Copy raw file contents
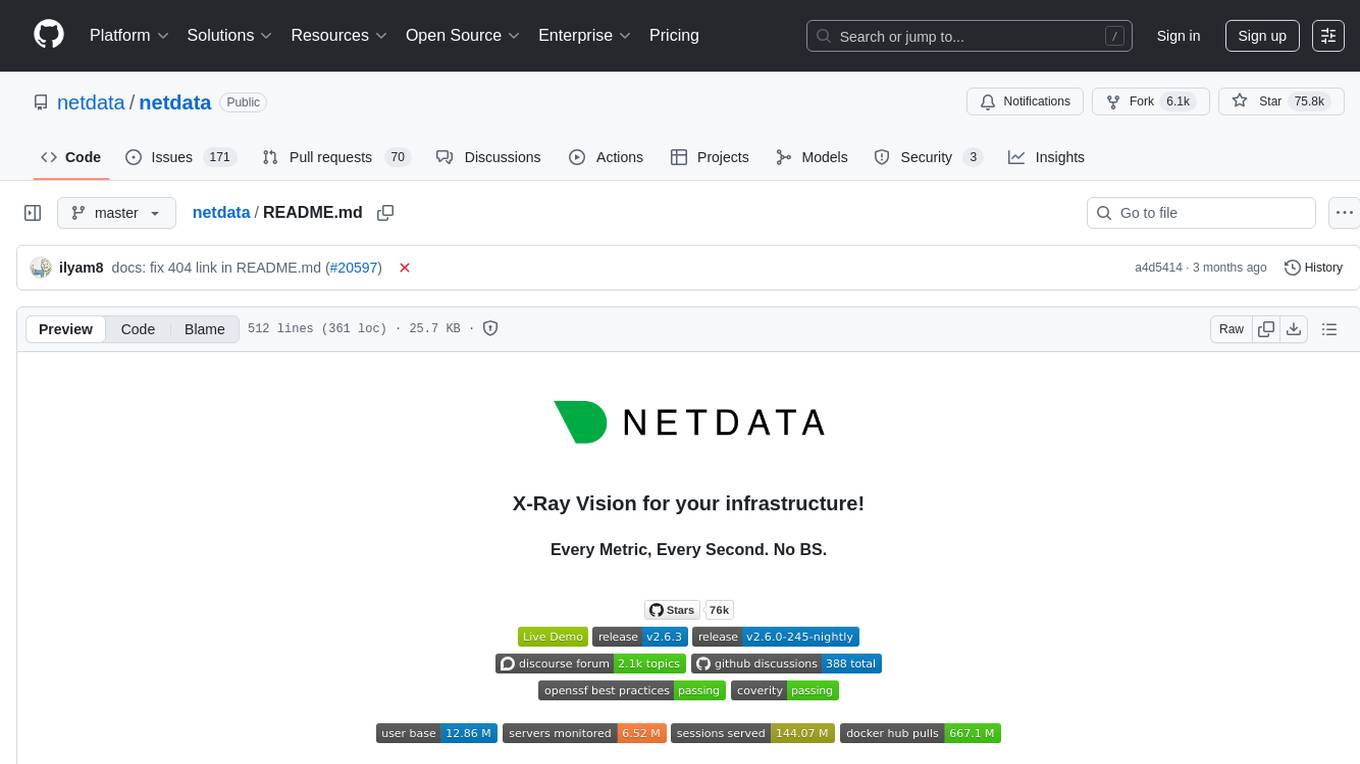Image resolution: width=1360 pixels, height=764 pixels. [x=1266, y=329]
